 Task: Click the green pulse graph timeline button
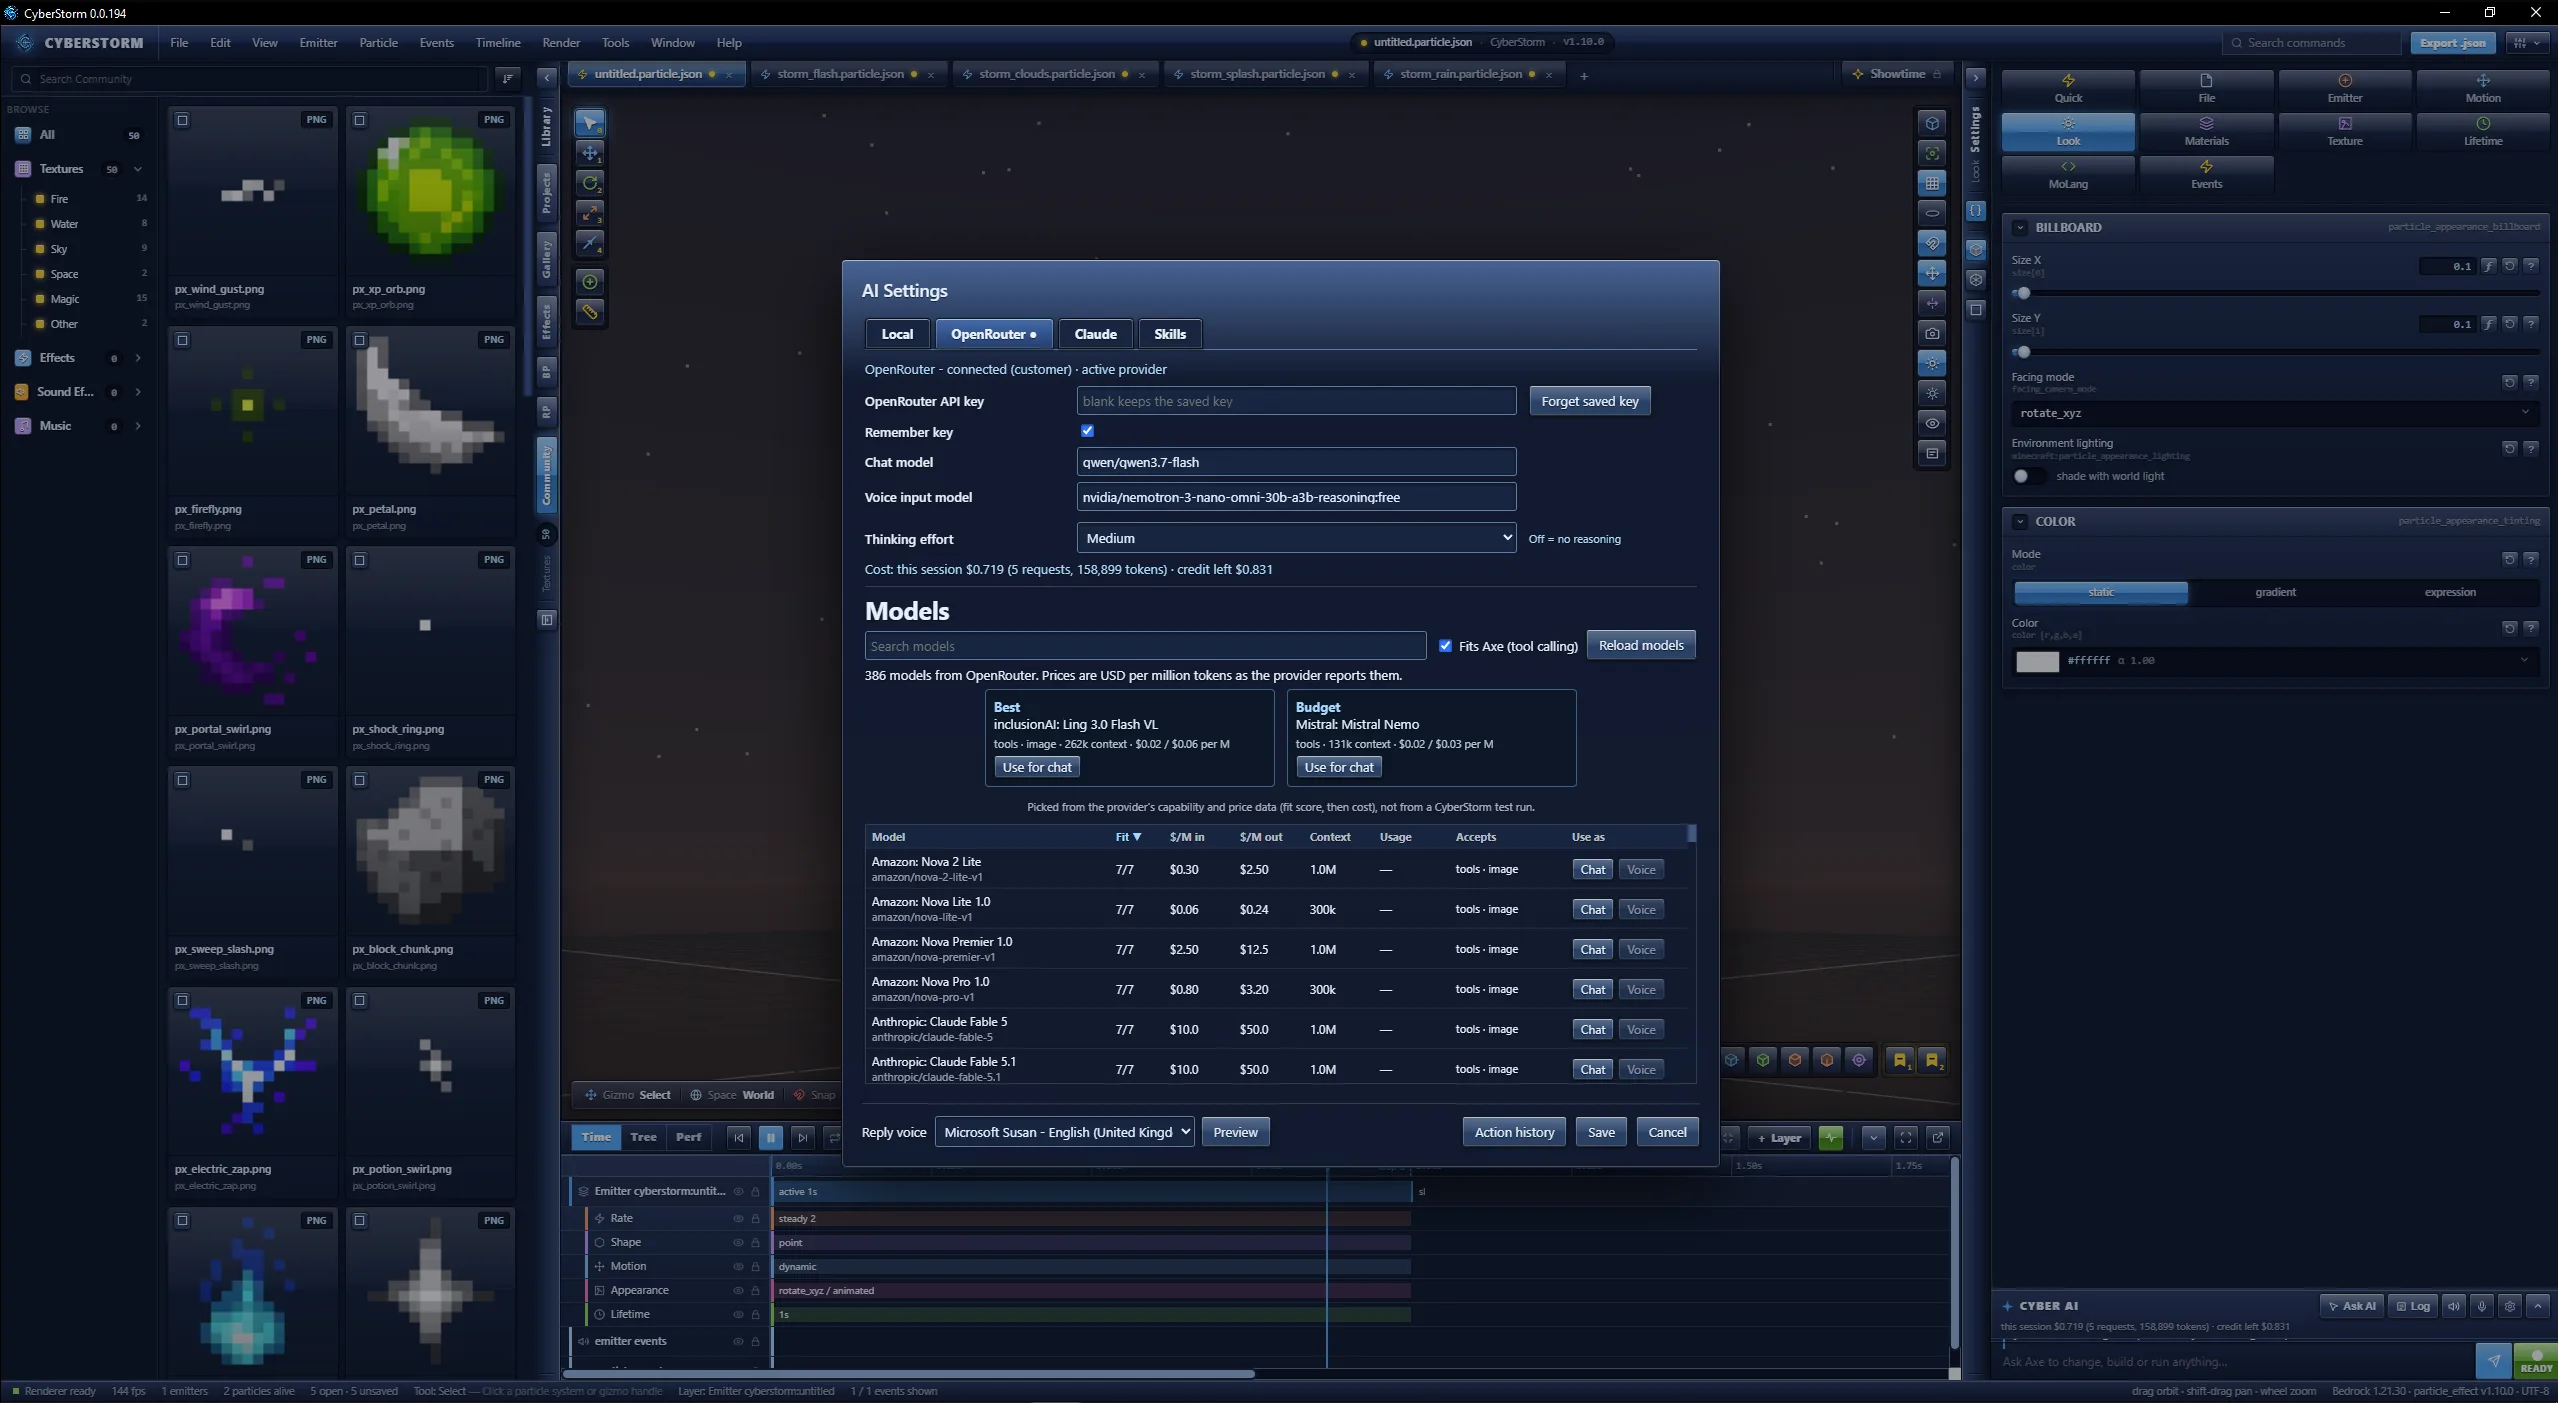coord(1831,1137)
